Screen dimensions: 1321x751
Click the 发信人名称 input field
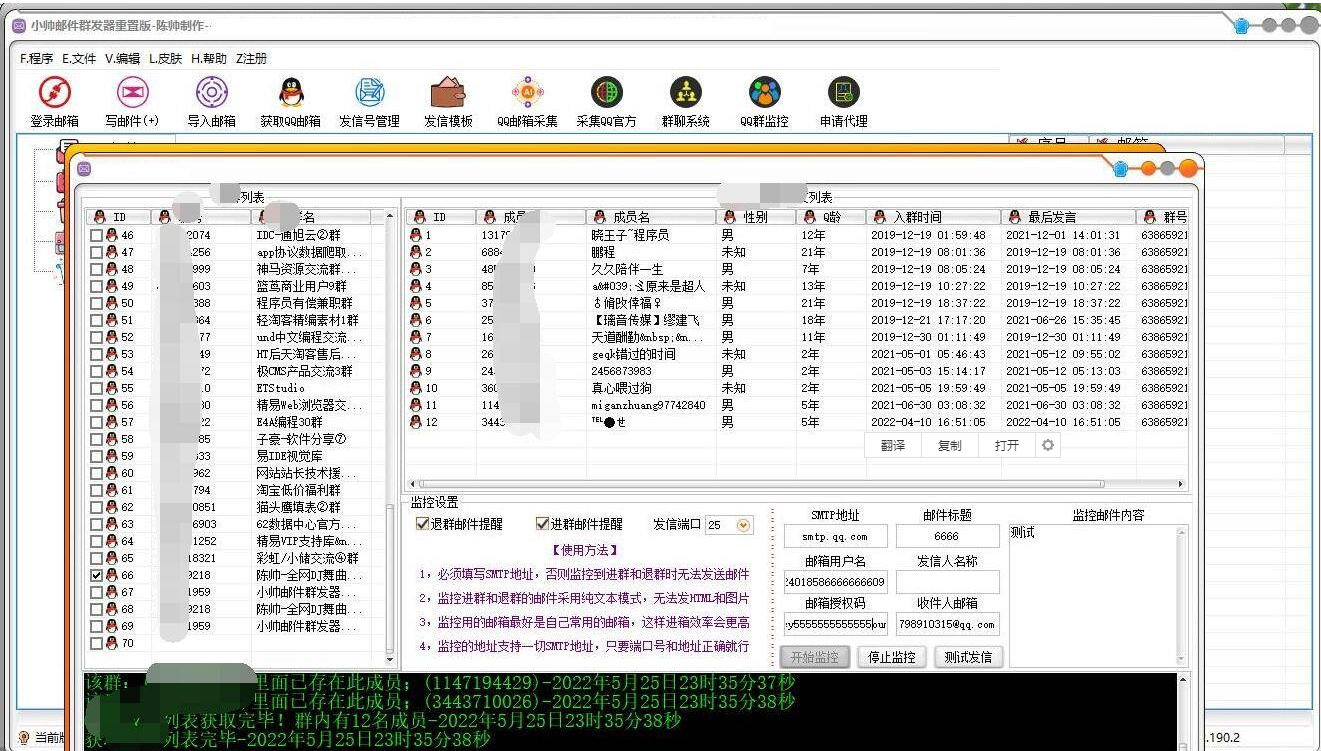pyautogui.click(x=947, y=582)
